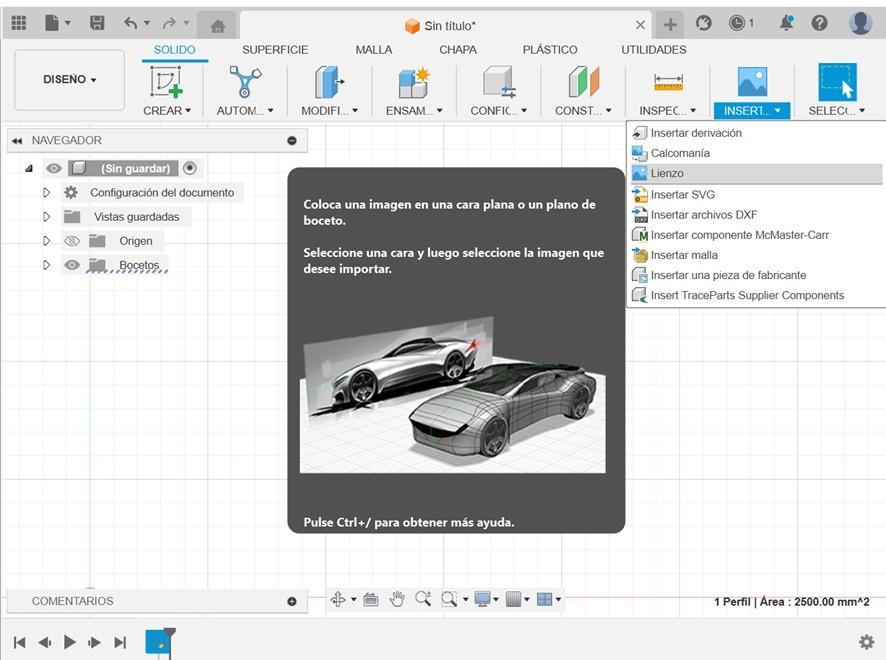Click the sketch marker in the timeline
The image size is (886, 660).
[x=158, y=642]
